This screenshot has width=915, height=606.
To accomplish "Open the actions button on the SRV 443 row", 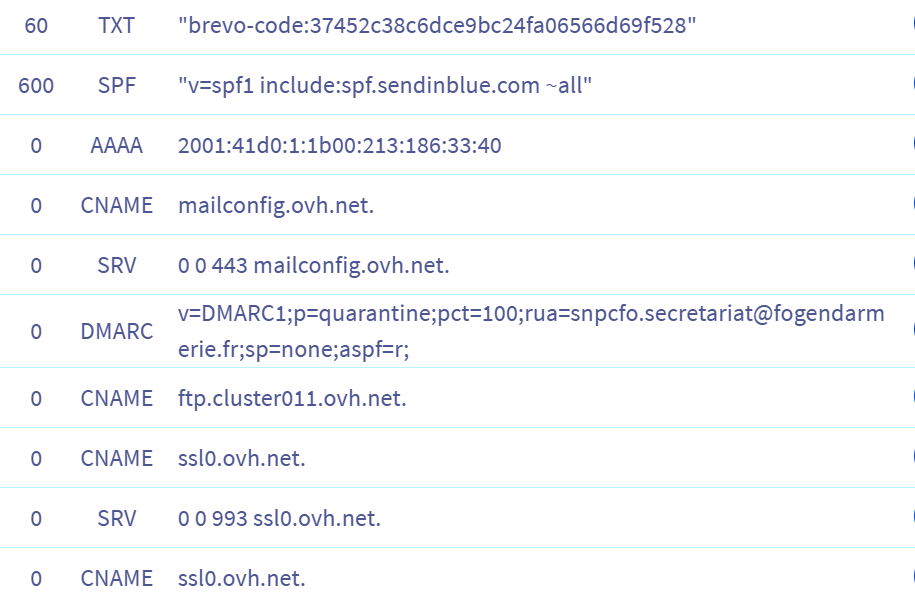I will coord(912,265).
